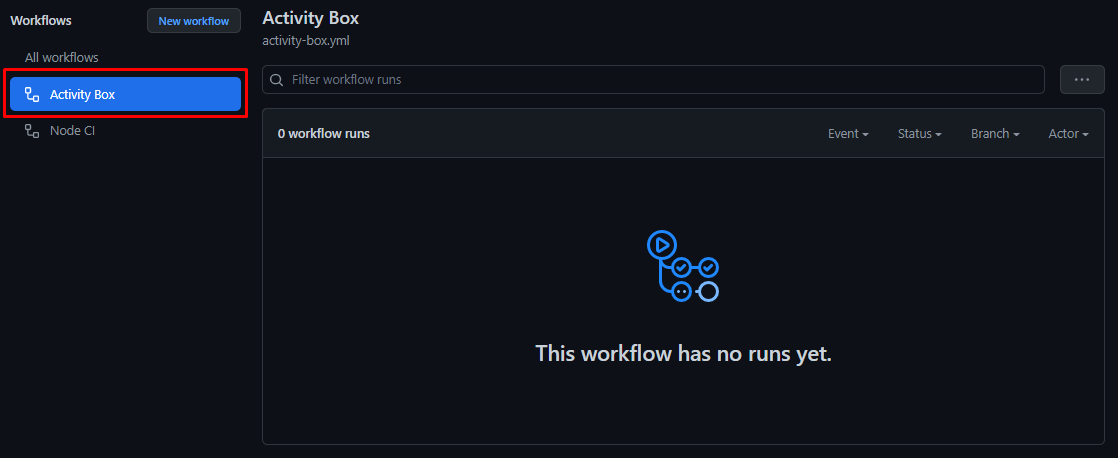Click the Workflows sidebar heading
This screenshot has width=1118, height=458.
(x=41, y=21)
